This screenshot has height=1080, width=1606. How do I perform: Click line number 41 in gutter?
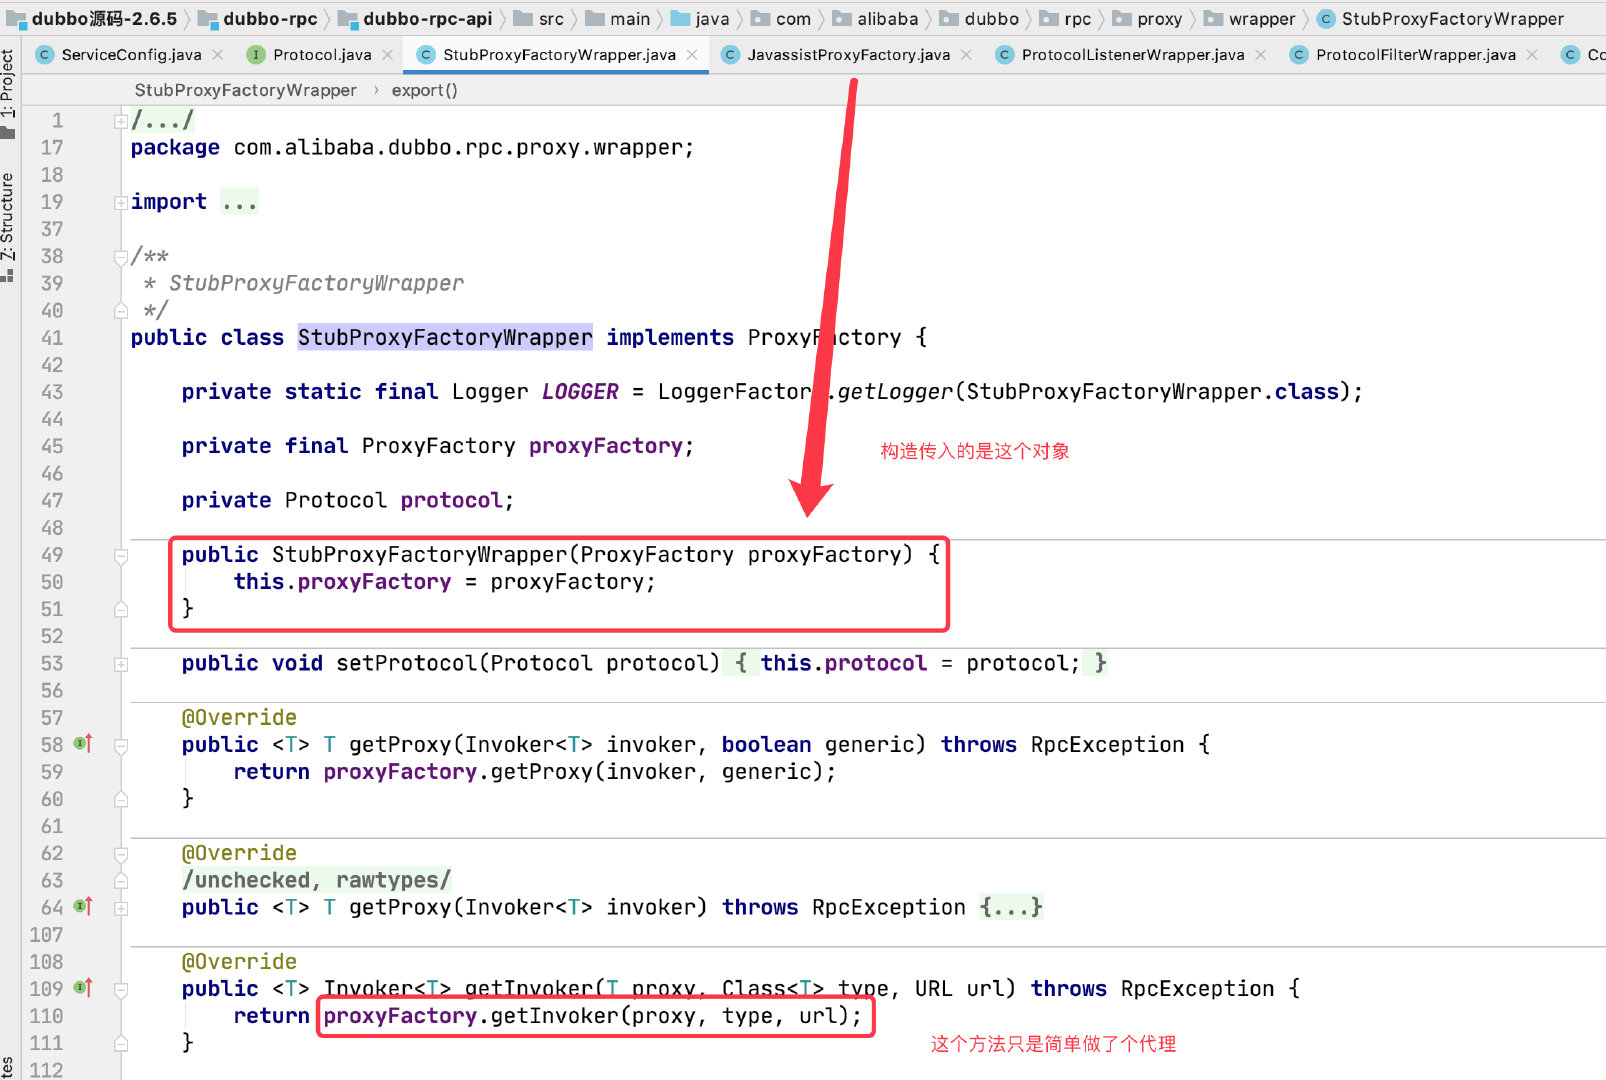tap(52, 338)
